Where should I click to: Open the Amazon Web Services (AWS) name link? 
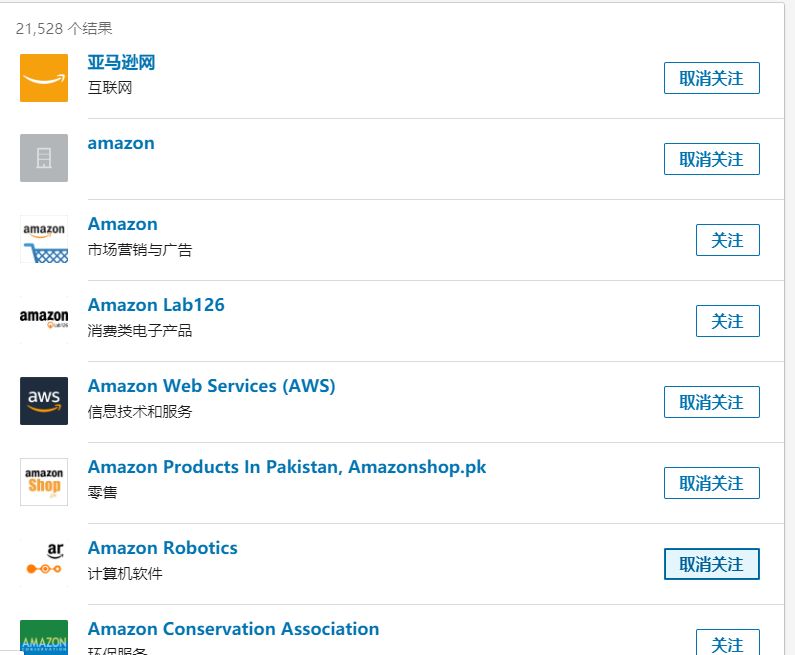point(211,386)
